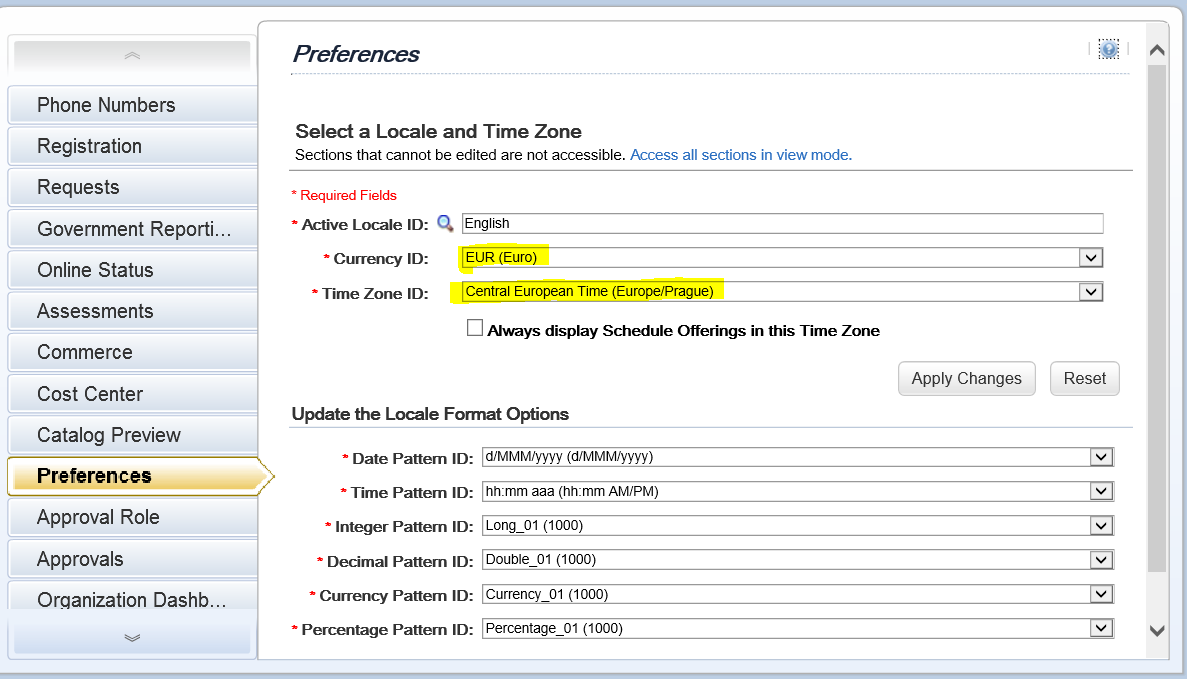Screen dimensions: 1187x679
Task: Click the page scrollbar down arrow
Action: 1157,631
